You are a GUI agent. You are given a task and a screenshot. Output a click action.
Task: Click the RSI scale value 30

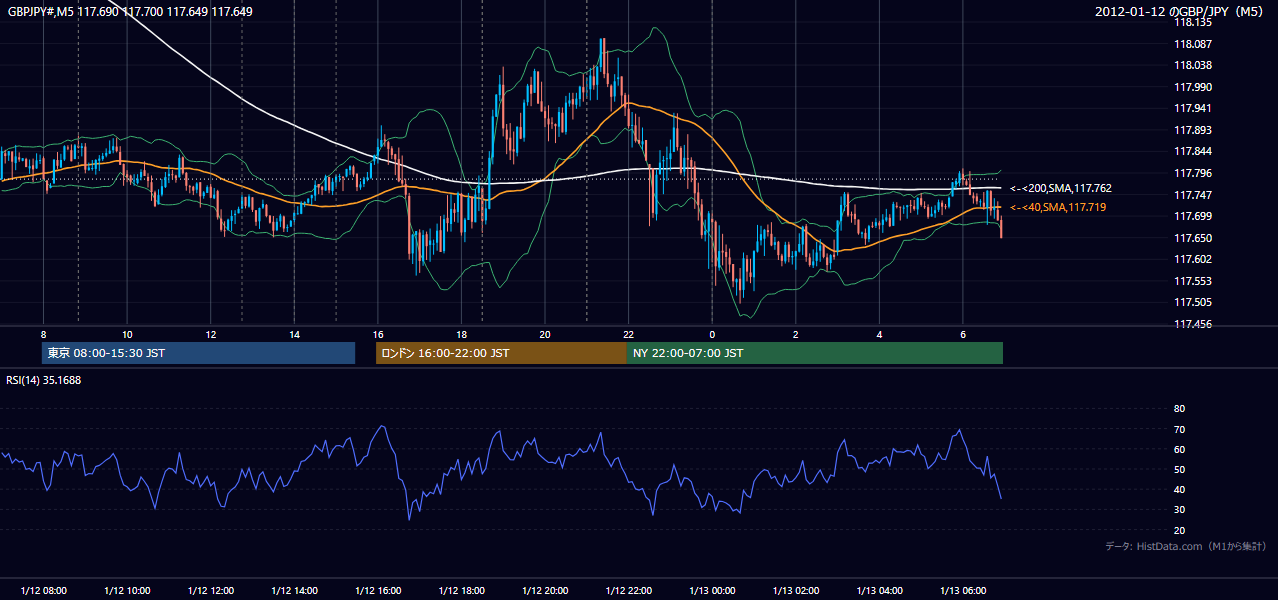1179,510
